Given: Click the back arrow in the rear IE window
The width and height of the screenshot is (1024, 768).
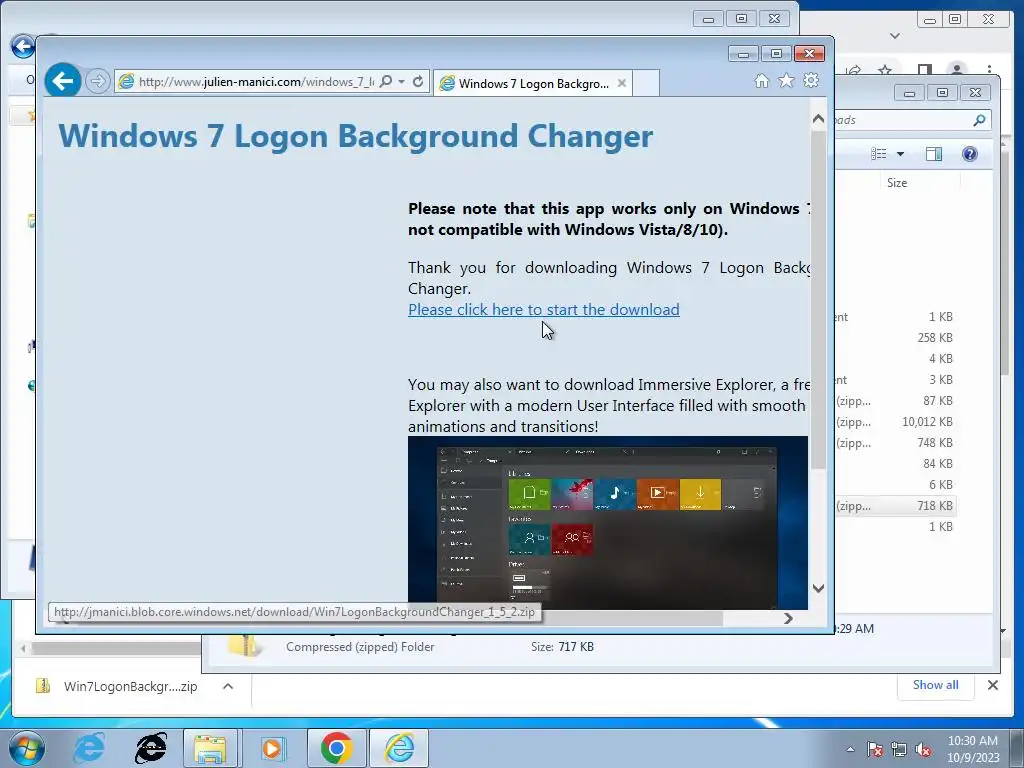Looking at the screenshot, I should [22, 46].
